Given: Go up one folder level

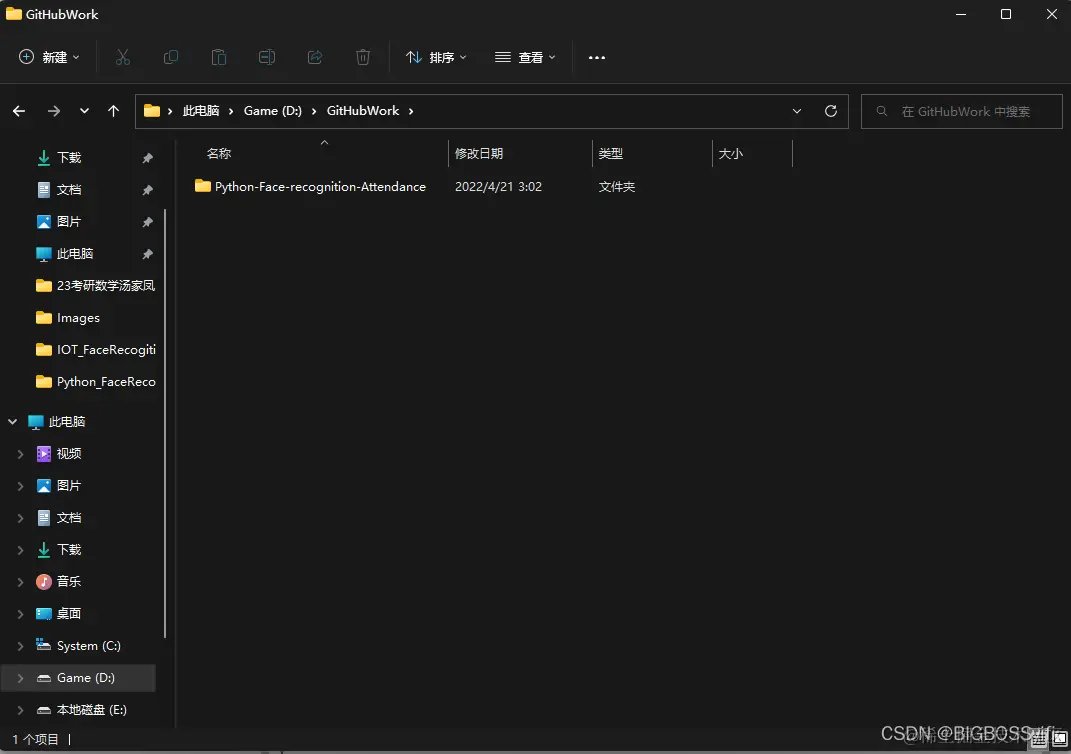Looking at the screenshot, I should tap(113, 111).
